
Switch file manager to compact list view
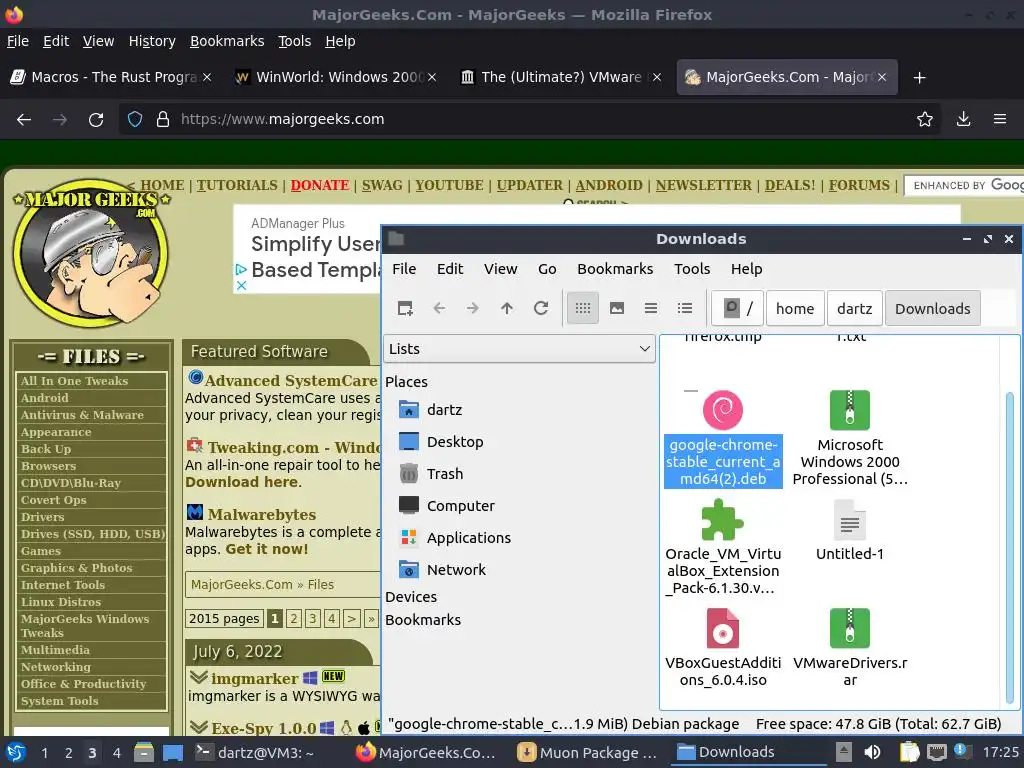click(x=650, y=308)
